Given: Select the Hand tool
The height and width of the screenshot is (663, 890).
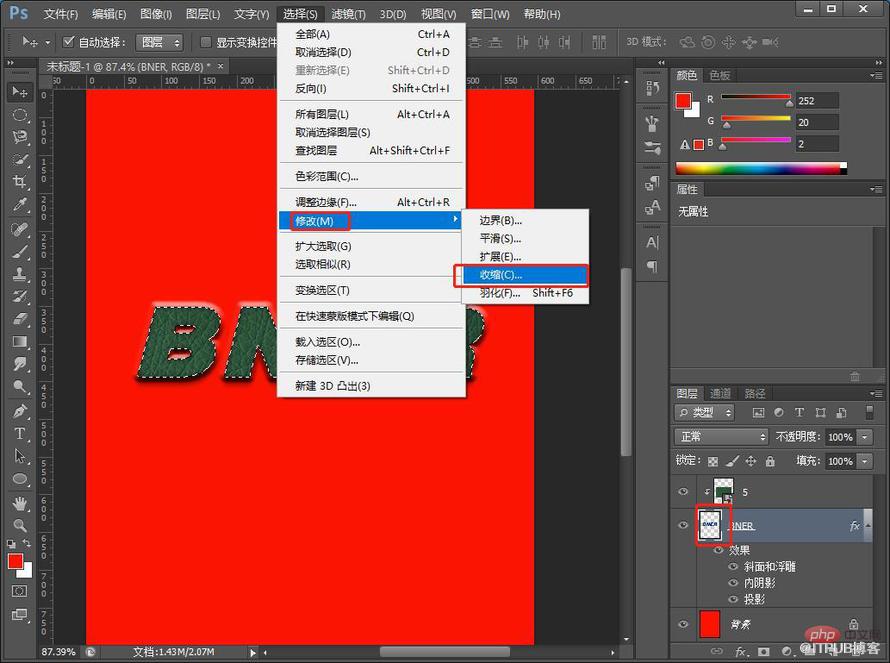Looking at the screenshot, I should click(20, 503).
